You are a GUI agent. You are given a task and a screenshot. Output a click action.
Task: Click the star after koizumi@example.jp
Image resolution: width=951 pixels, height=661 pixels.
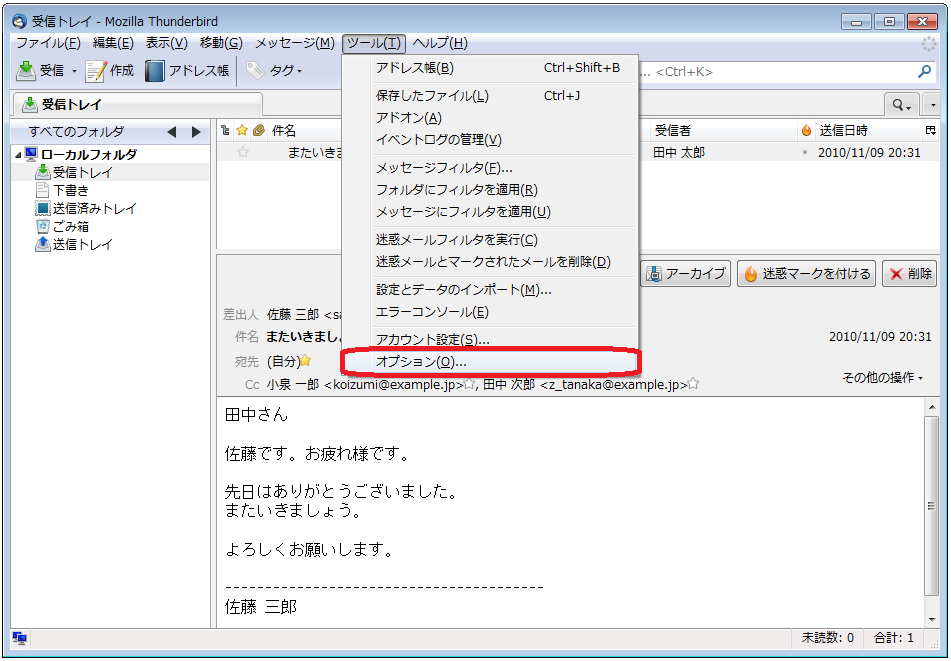point(469,384)
